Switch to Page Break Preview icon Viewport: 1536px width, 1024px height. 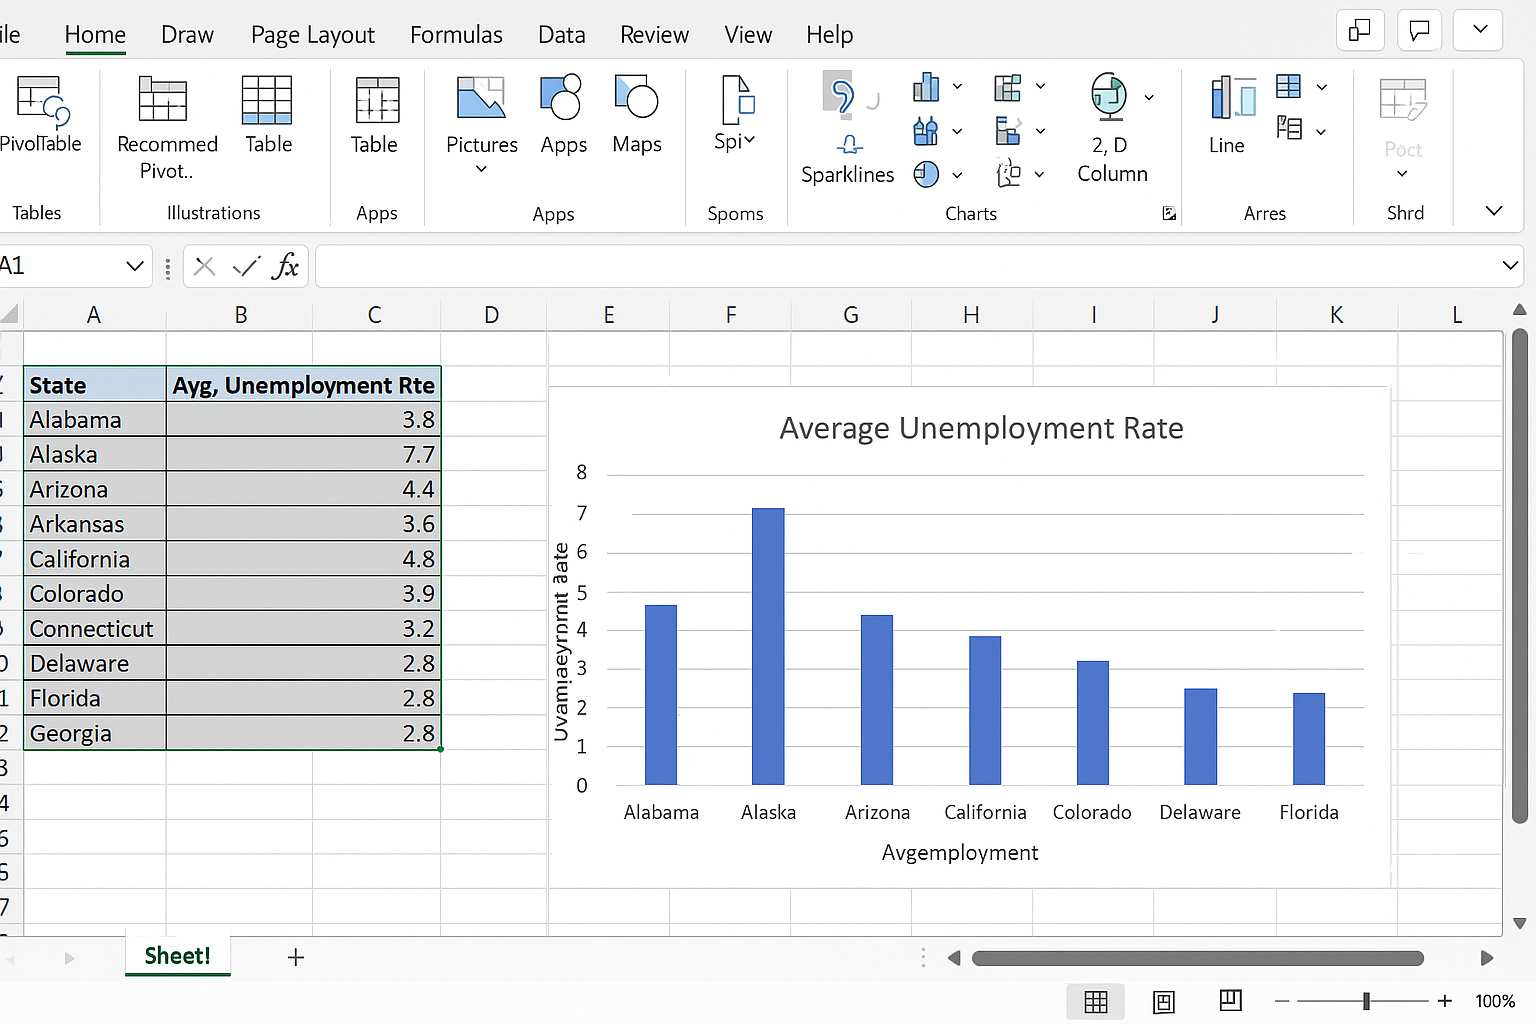[x=1231, y=1000]
